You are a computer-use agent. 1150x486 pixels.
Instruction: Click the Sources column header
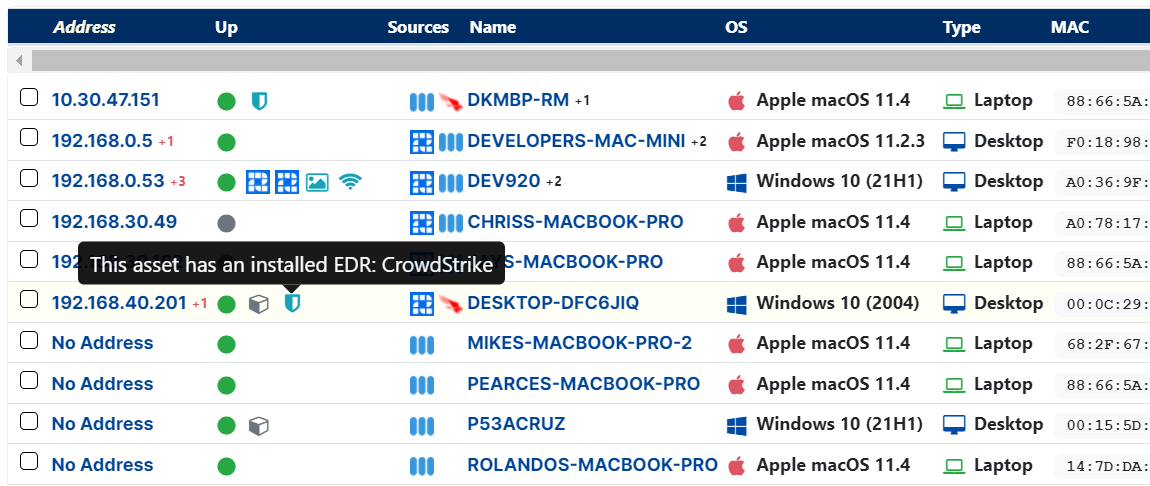coord(418,27)
